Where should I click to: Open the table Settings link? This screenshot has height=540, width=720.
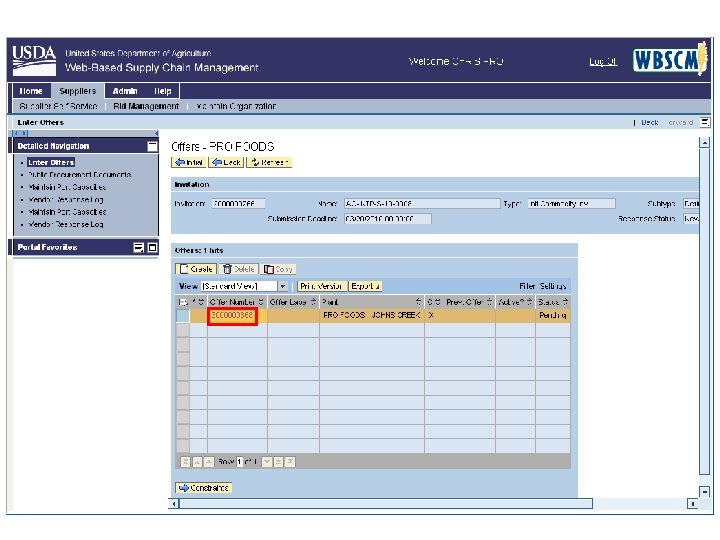pos(553,286)
